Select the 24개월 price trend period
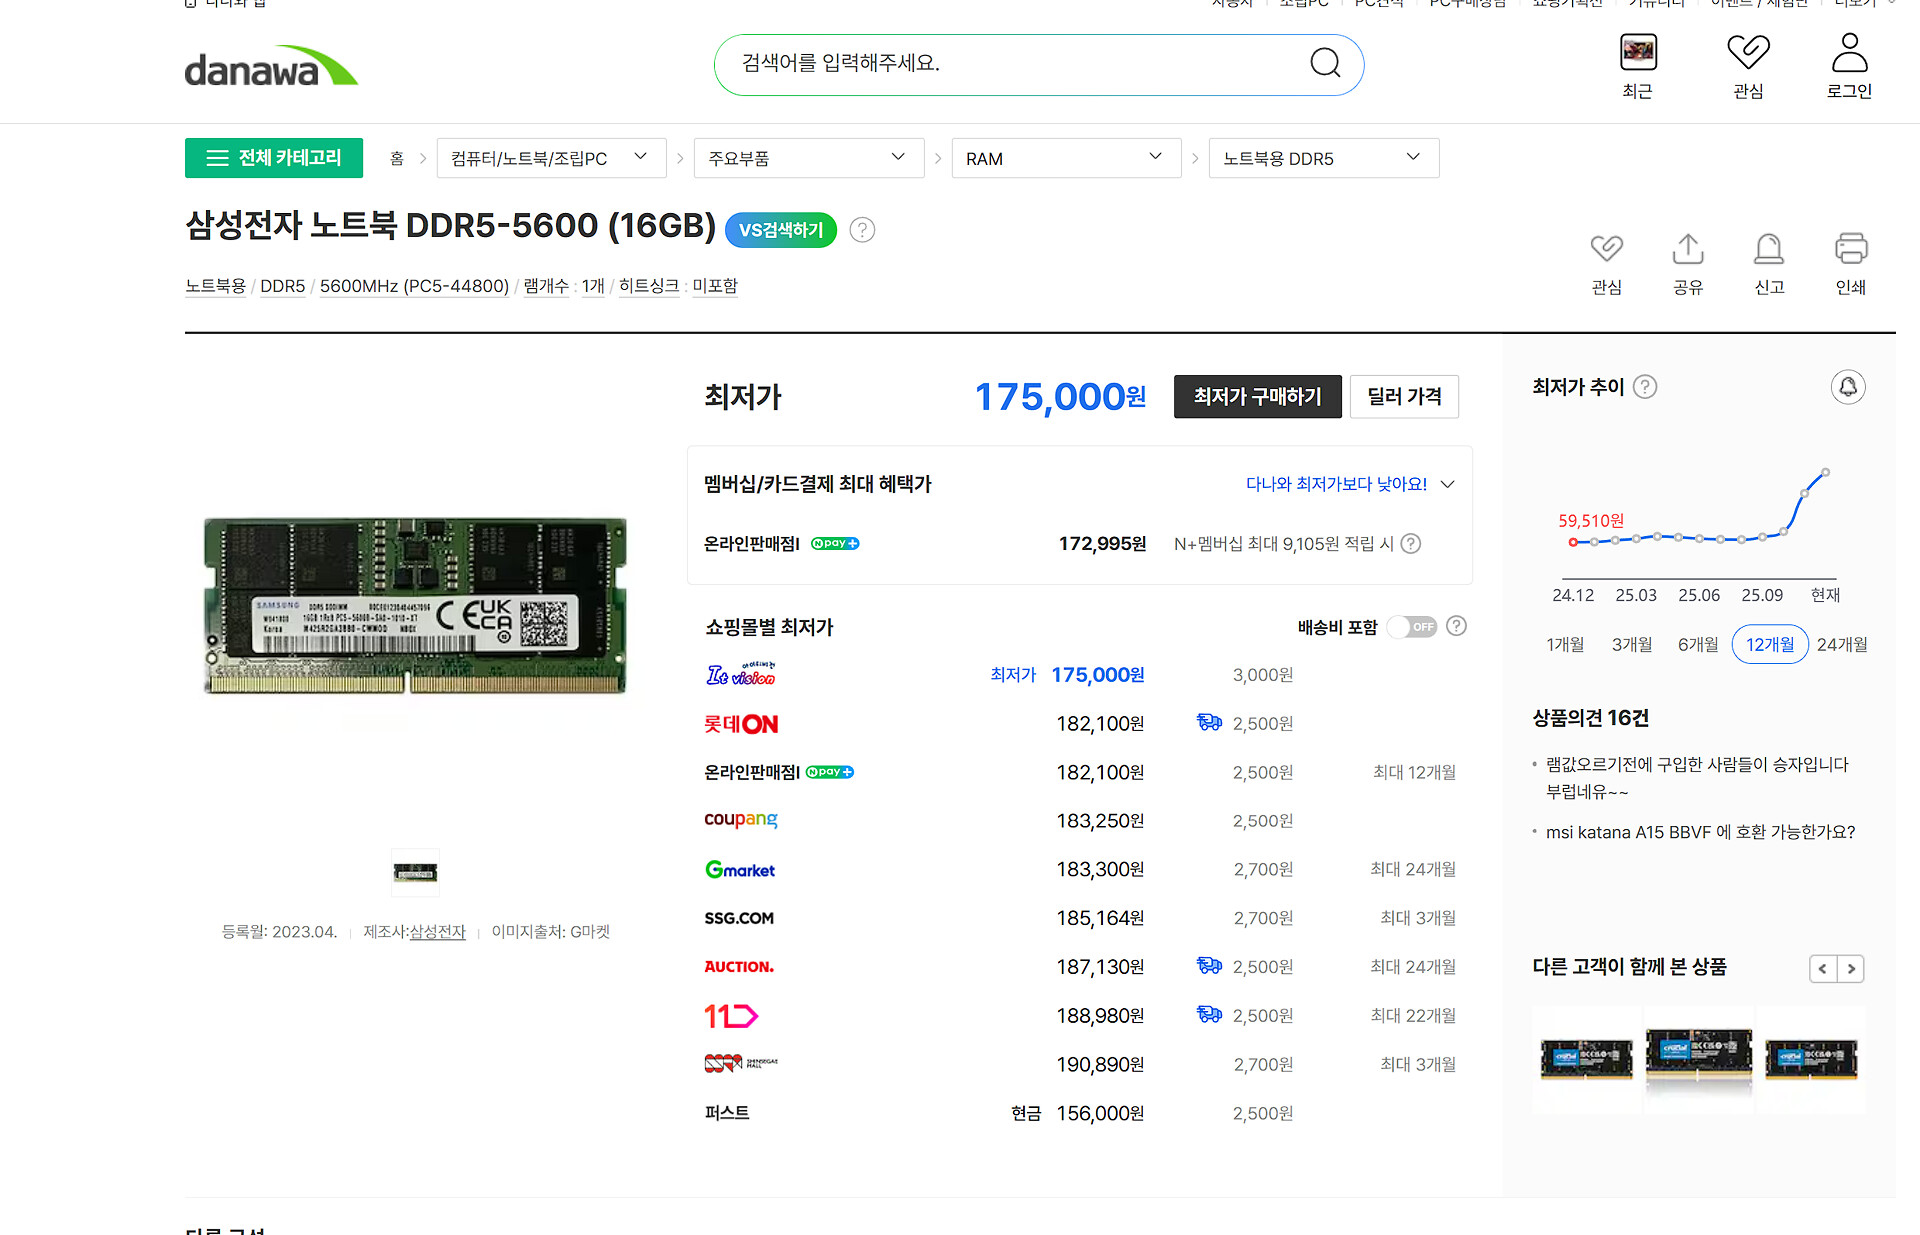Screen dimensions: 1920x1235 coord(1841,645)
